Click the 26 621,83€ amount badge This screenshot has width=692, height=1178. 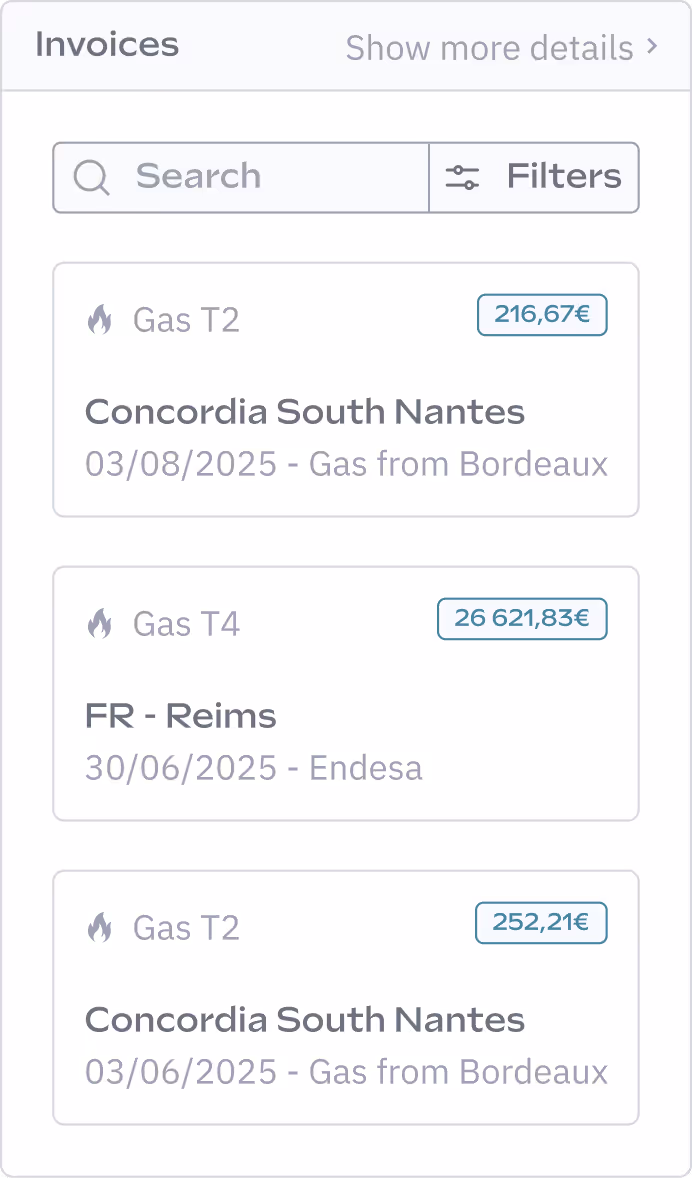(x=522, y=618)
